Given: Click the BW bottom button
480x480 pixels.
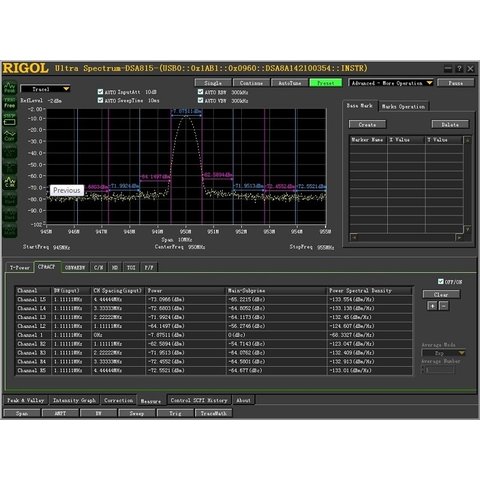Looking at the screenshot, I should pos(99,413).
